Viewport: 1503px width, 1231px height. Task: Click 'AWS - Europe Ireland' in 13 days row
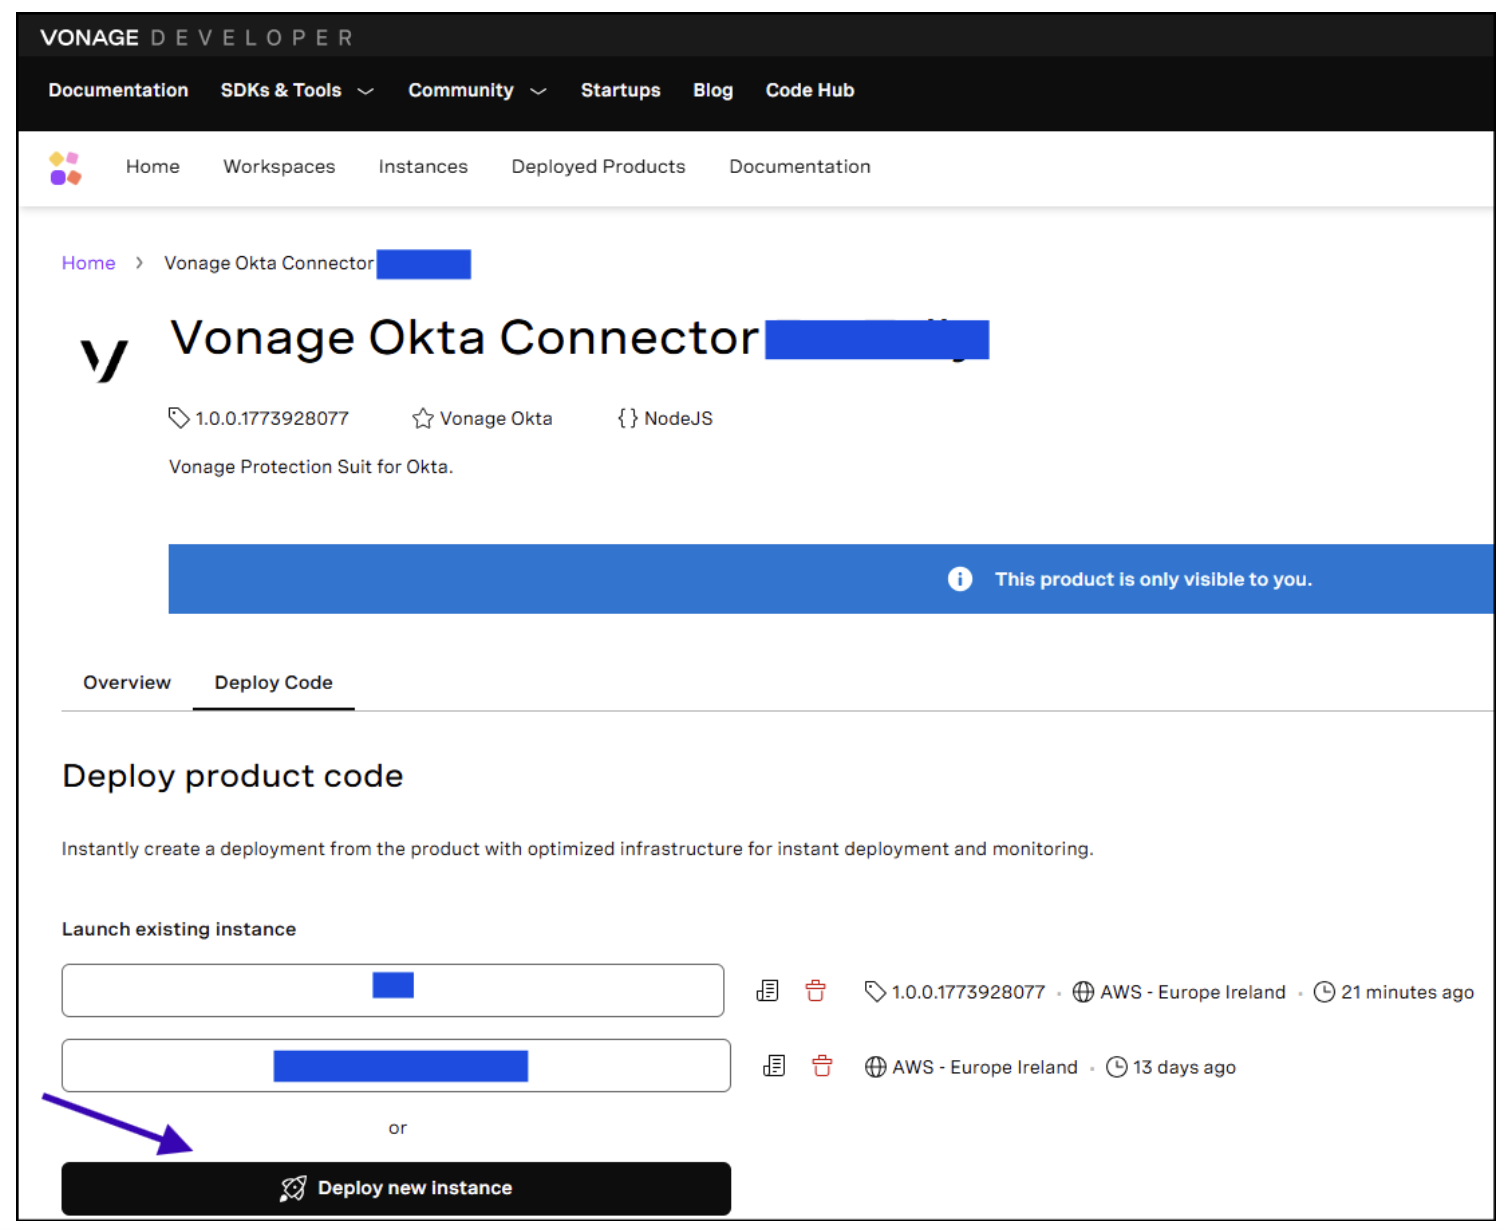tap(985, 1067)
